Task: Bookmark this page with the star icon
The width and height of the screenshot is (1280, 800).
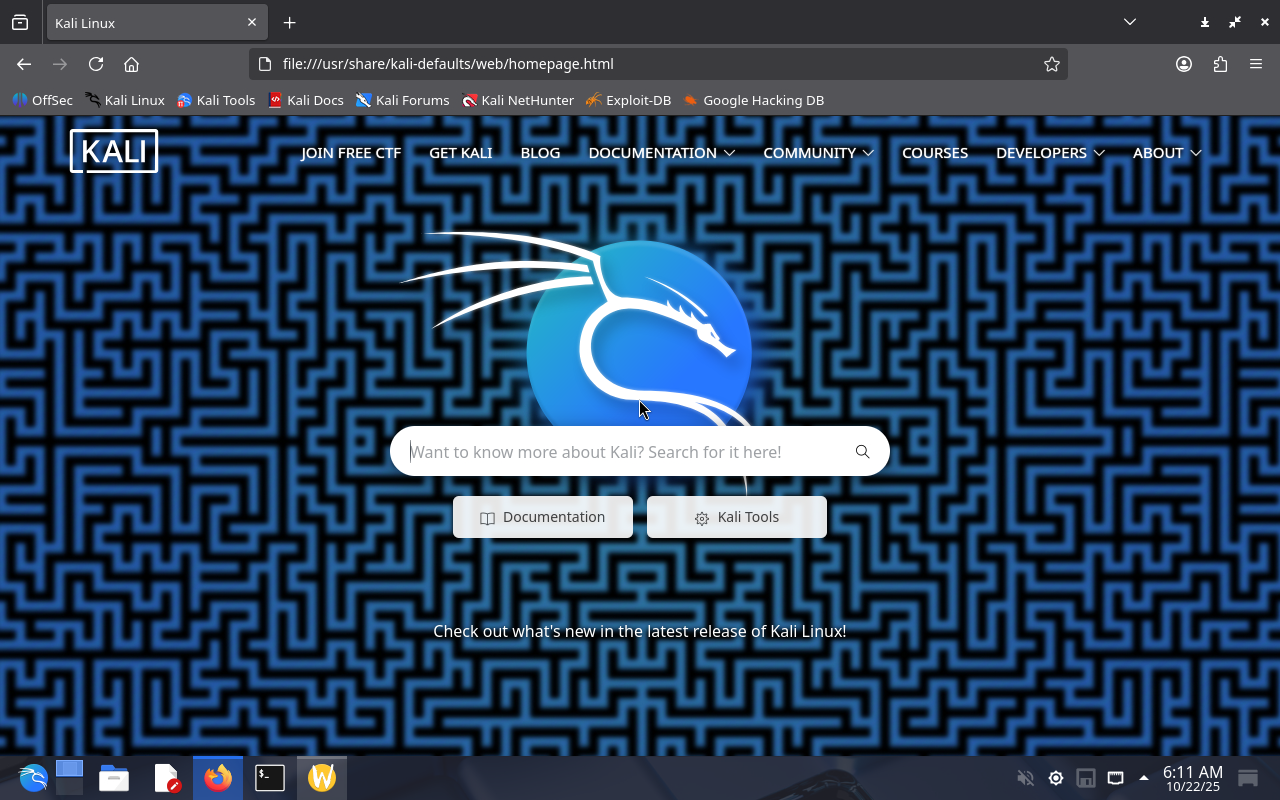Action: [1051, 64]
